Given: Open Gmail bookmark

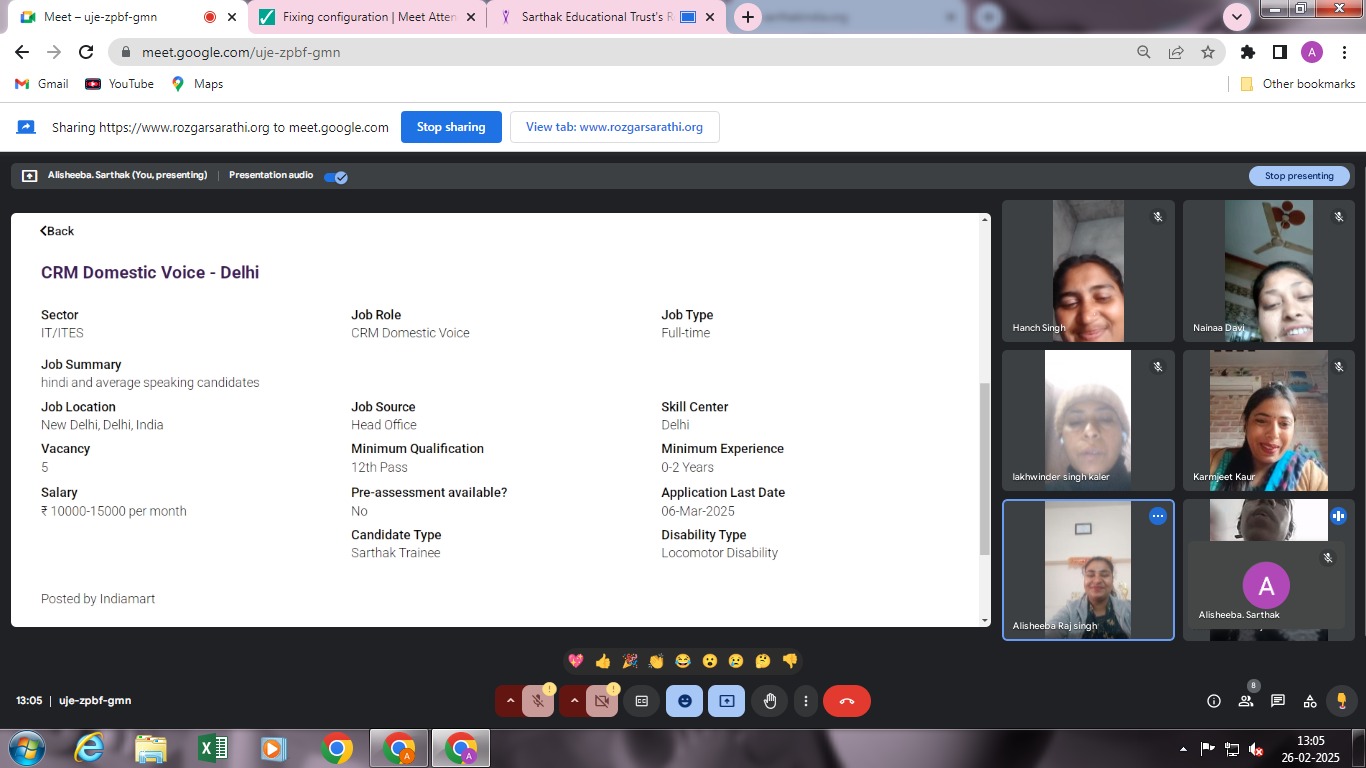Looking at the screenshot, I should (42, 84).
